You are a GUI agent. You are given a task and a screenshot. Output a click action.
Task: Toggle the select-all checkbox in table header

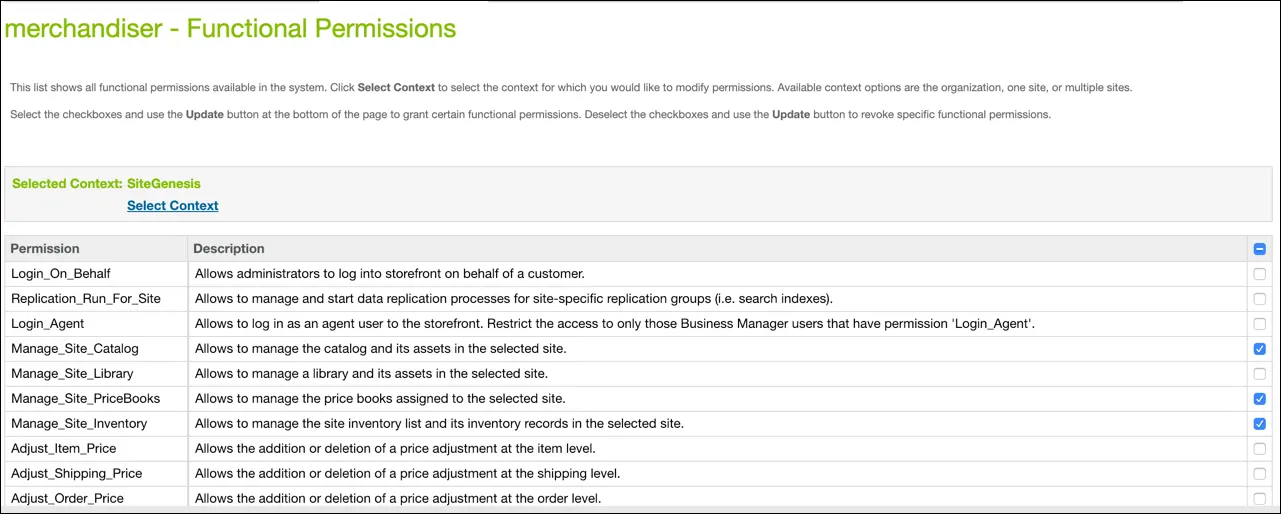click(x=1259, y=249)
